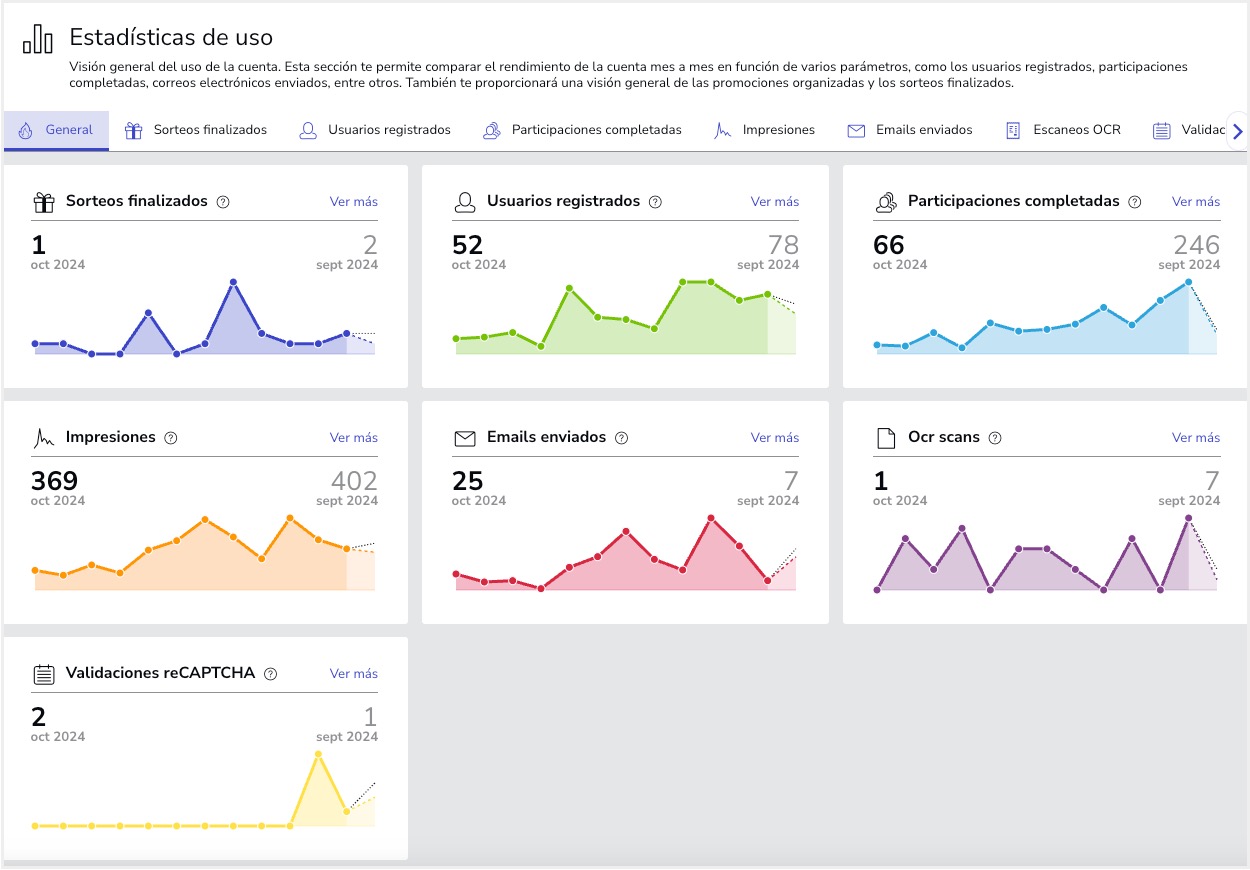Select the Emails enviados tab
Image resolution: width=1250 pixels, height=870 pixels.
(909, 130)
